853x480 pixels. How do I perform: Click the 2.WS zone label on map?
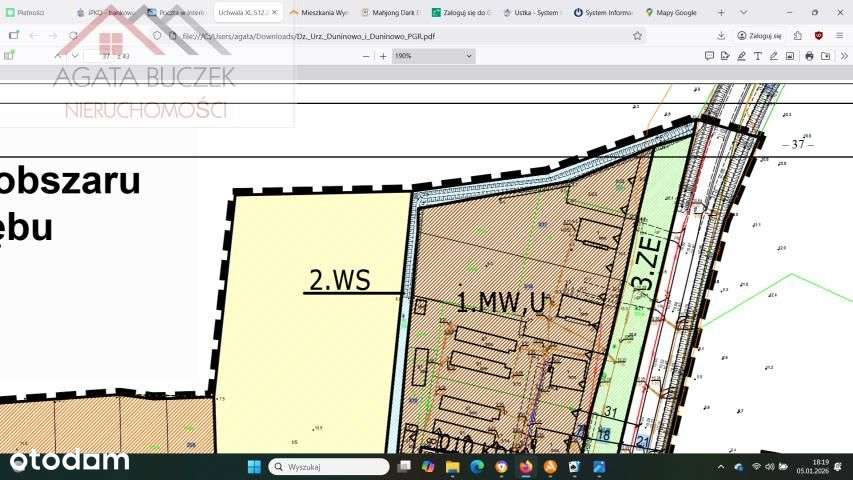(340, 280)
